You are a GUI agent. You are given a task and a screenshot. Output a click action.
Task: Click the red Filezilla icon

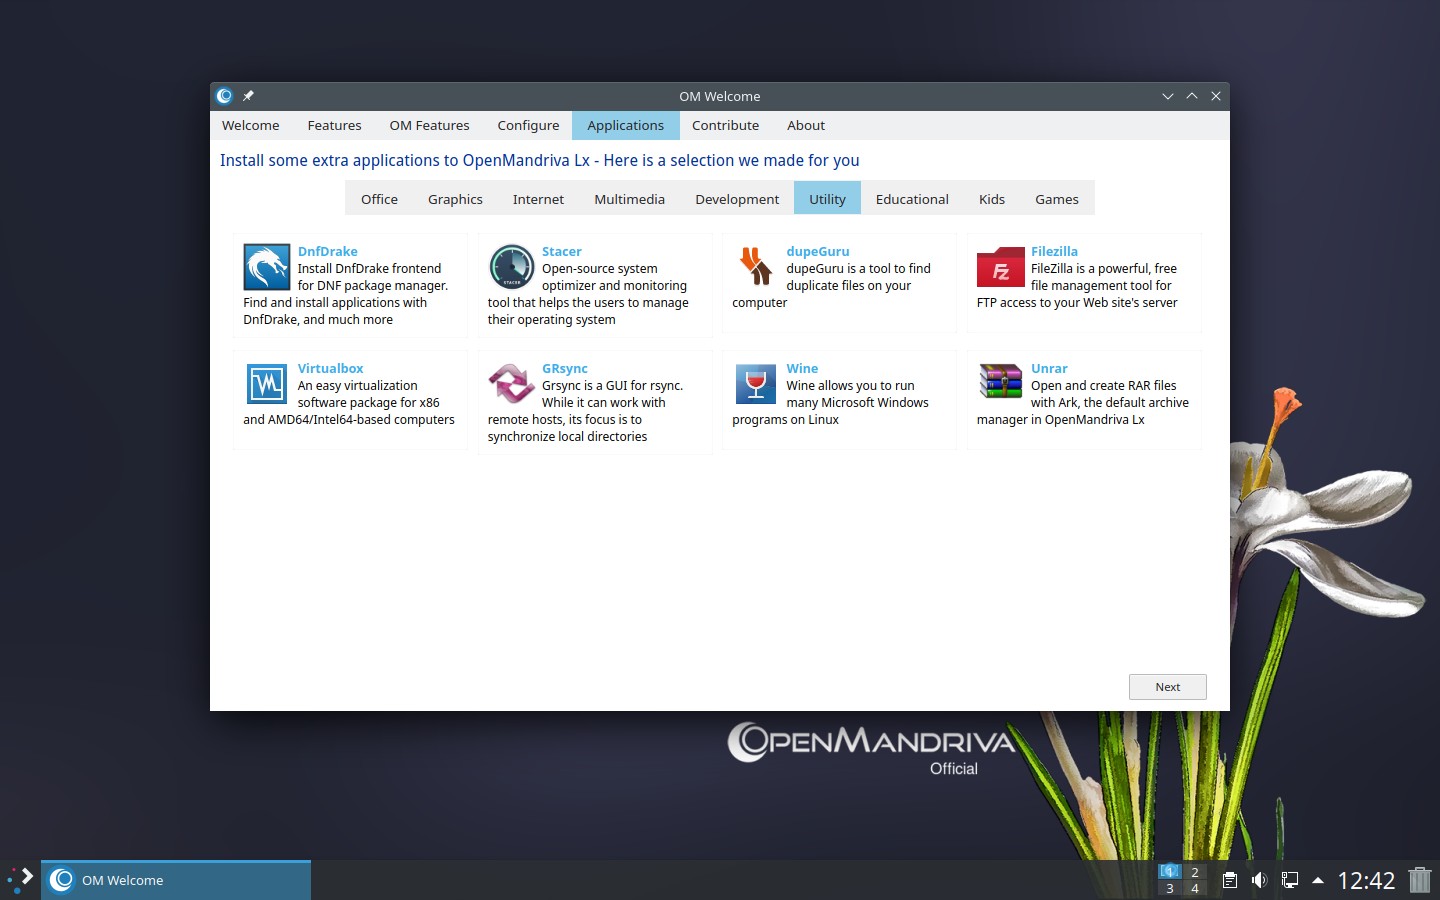point(1001,268)
